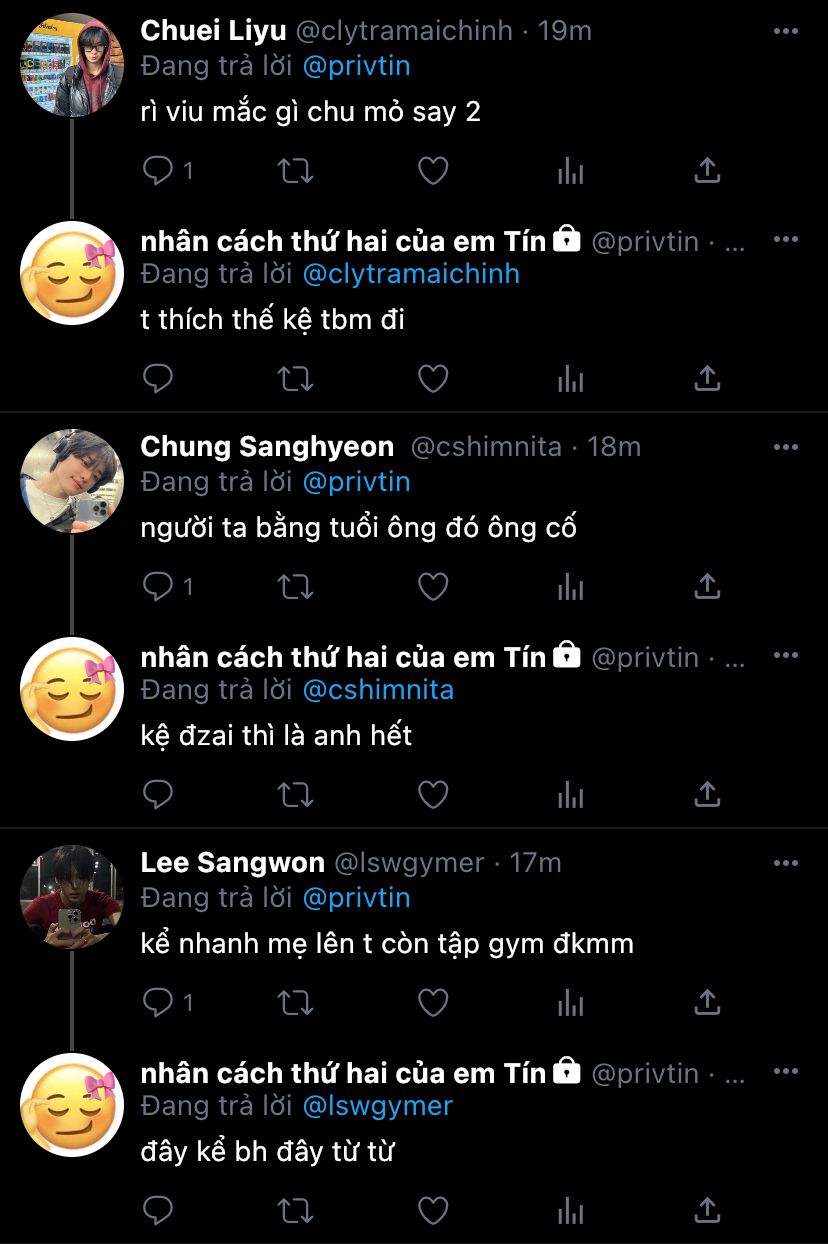Like Lee Sangwon's gym tweet
Viewport: 828px width, 1244px height.
click(432, 1003)
